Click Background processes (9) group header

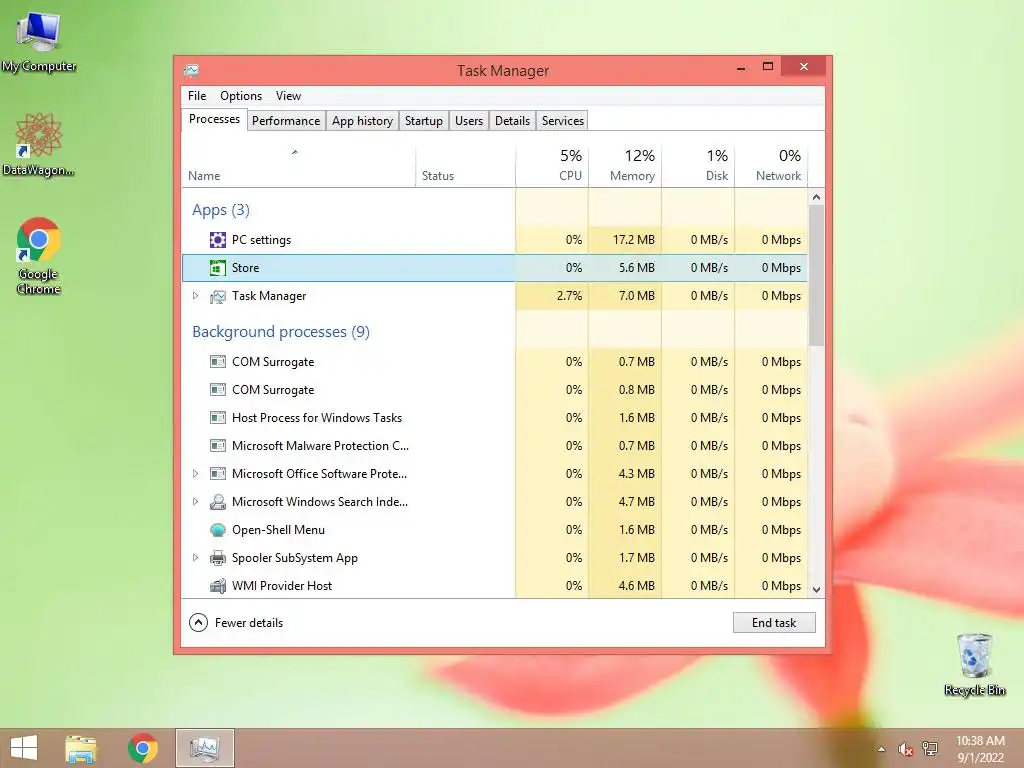tap(281, 332)
